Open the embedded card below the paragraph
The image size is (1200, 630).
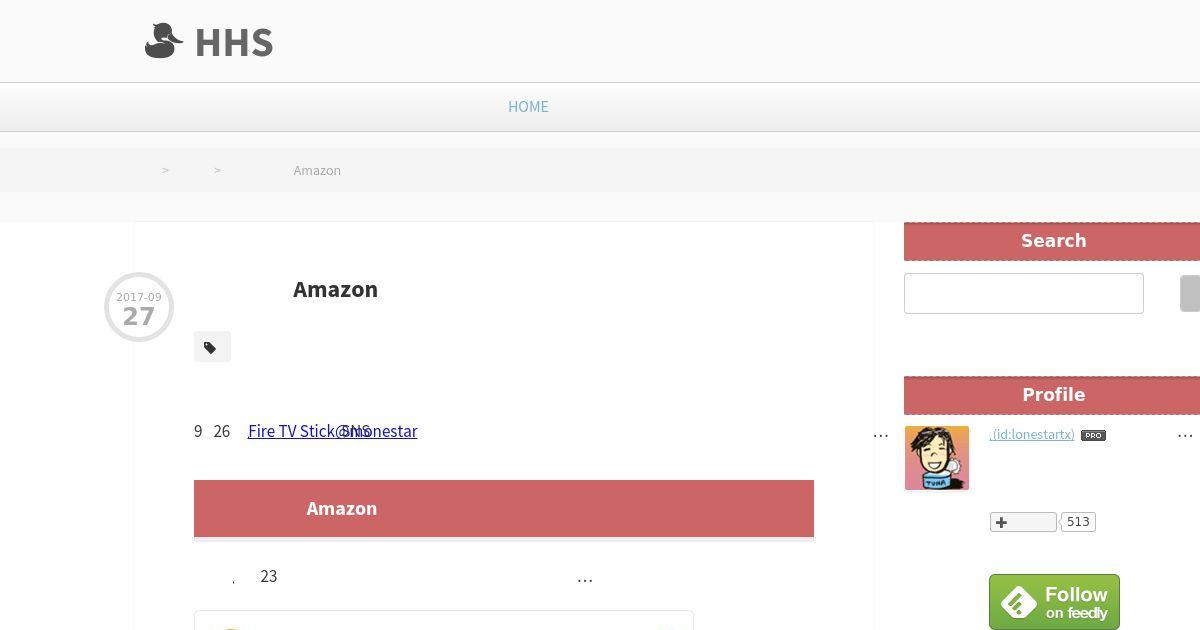click(444, 620)
